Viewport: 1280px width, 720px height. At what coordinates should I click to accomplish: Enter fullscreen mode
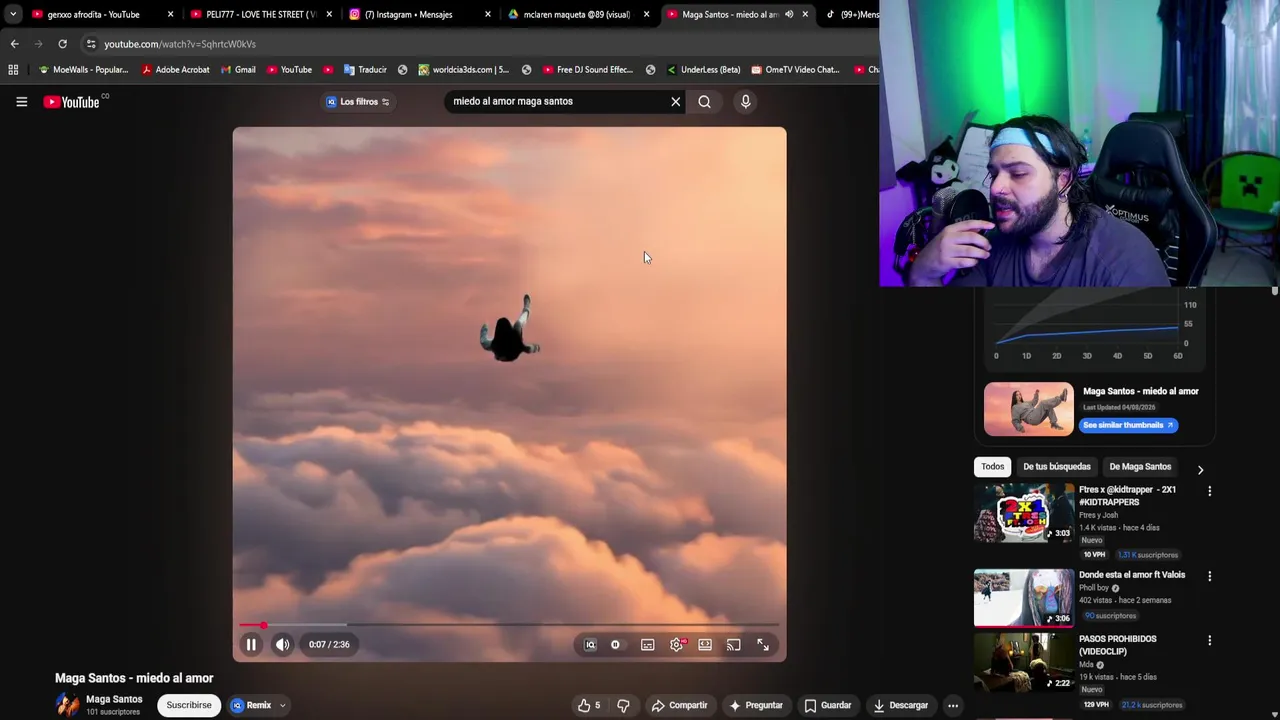(x=763, y=645)
